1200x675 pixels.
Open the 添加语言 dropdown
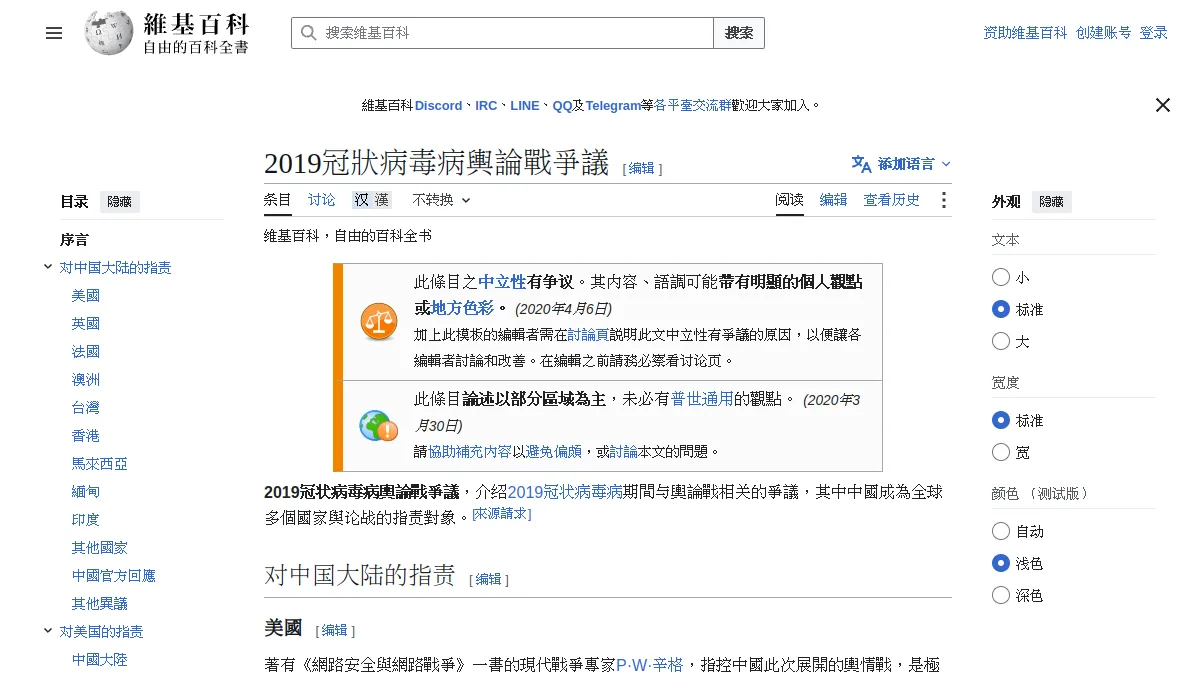(x=902, y=164)
